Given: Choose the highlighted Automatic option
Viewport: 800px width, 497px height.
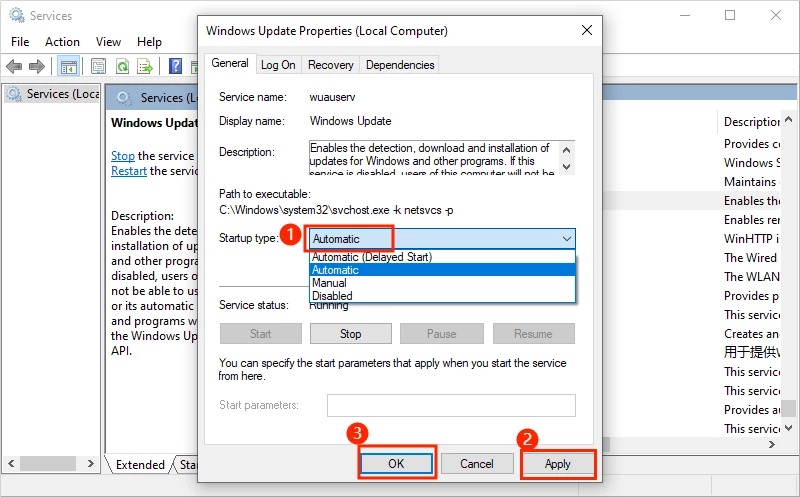Looking at the screenshot, I should coord(442,270).
